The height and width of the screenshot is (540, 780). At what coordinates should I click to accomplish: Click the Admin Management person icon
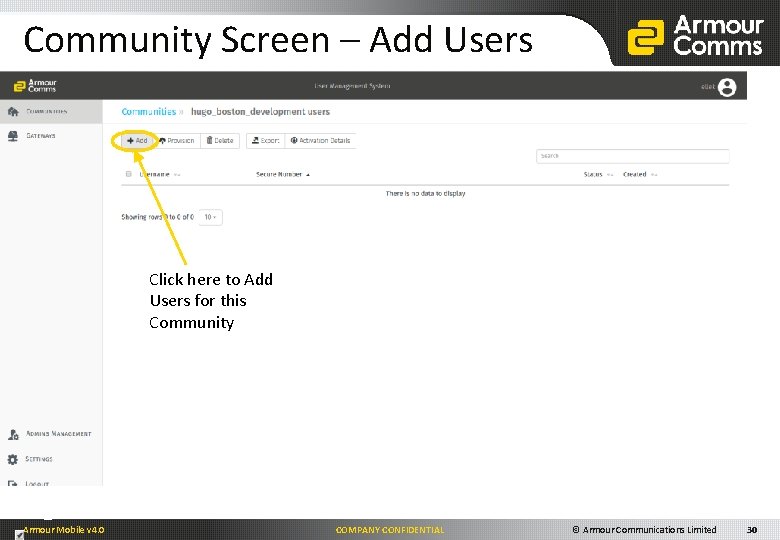13,434
